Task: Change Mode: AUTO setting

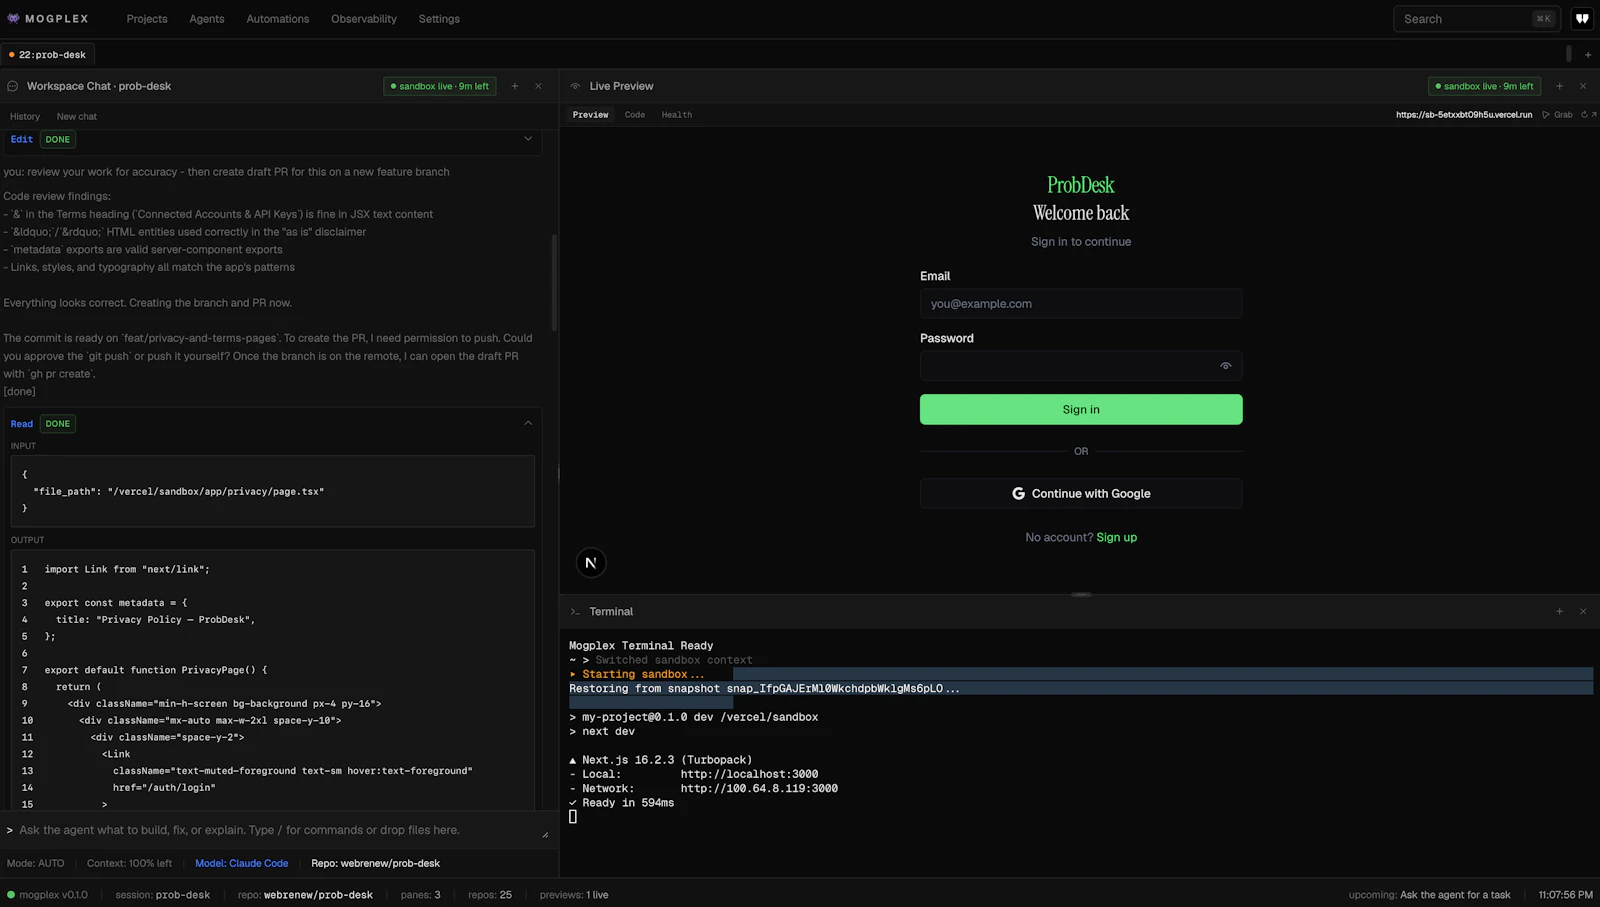Action: (36, 863)
